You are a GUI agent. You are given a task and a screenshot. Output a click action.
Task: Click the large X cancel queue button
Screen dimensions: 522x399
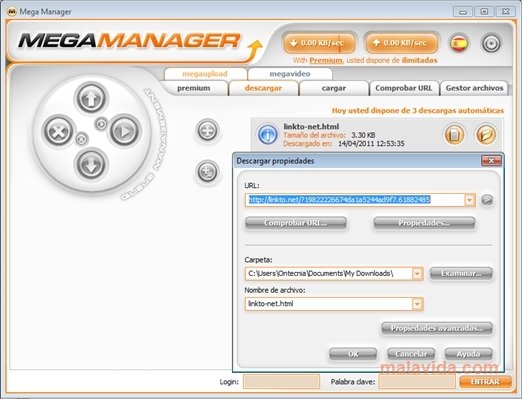(58, 131)
